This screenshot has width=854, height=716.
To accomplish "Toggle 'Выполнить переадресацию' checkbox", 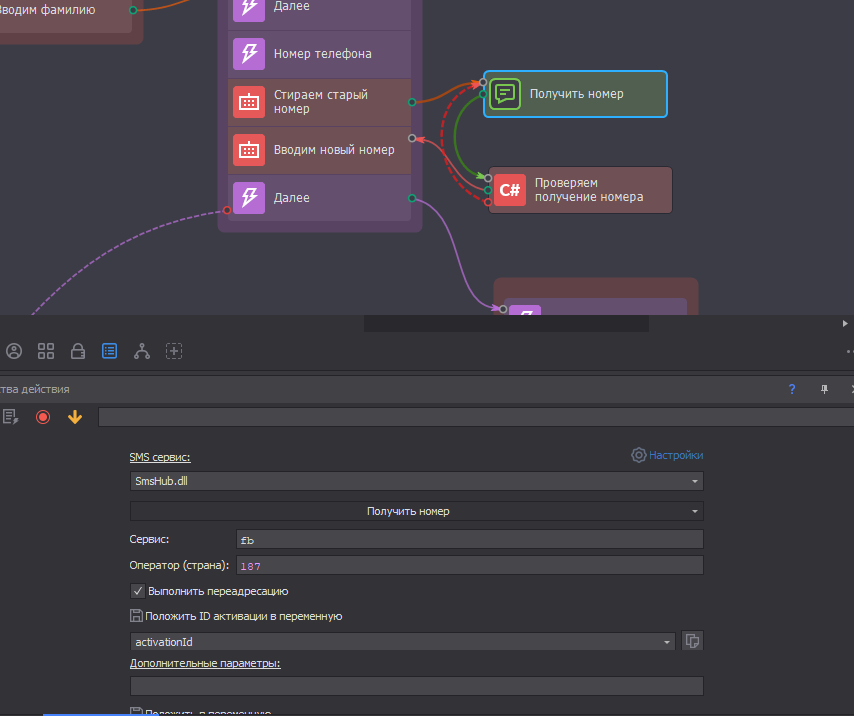I will [138, 591].
